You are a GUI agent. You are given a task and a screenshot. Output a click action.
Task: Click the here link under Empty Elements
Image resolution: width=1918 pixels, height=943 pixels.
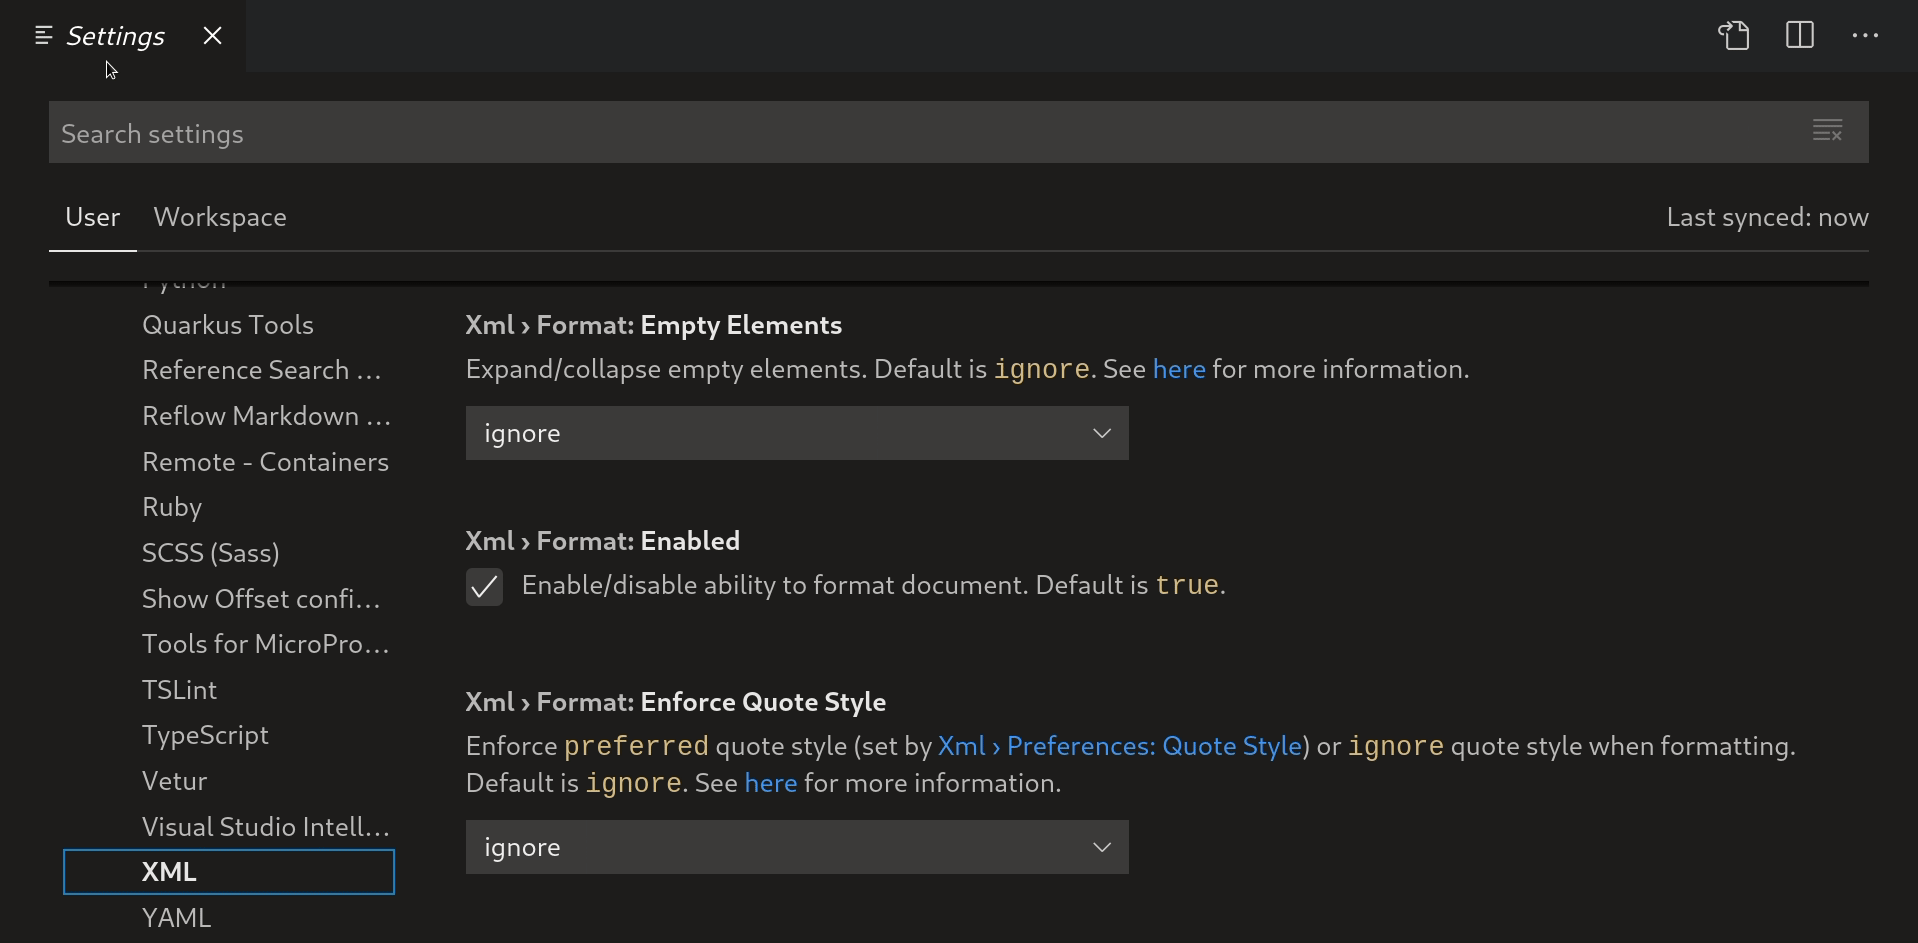tap(1179, 369)
